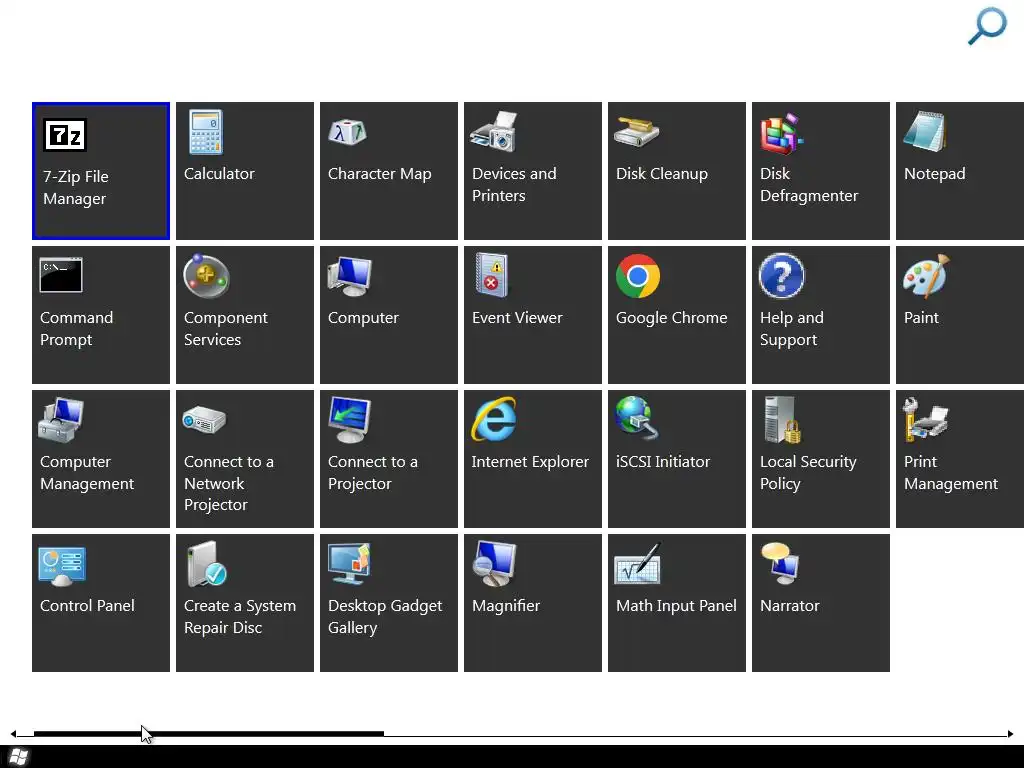
Task: Open Command Prompt icon
Action: pos(61,275)
